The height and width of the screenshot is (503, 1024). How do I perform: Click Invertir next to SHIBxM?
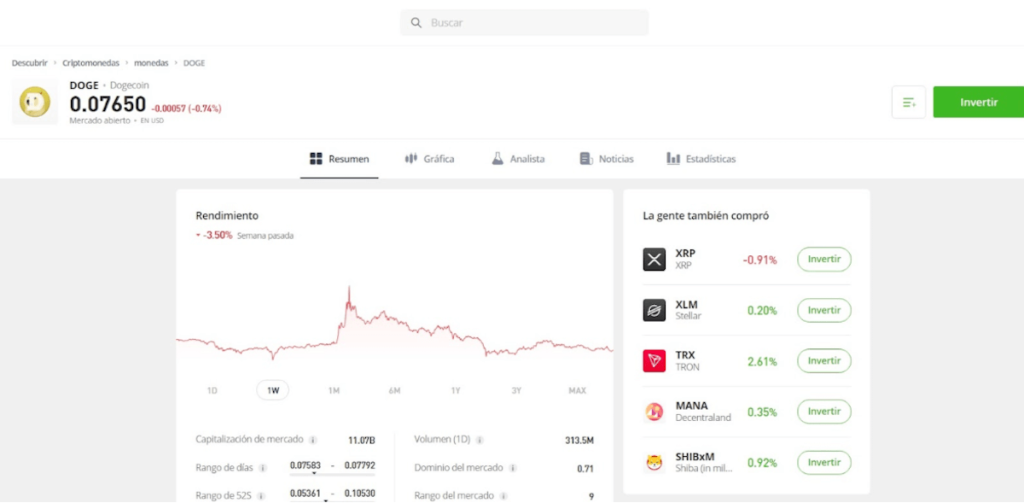pos(824,462)
